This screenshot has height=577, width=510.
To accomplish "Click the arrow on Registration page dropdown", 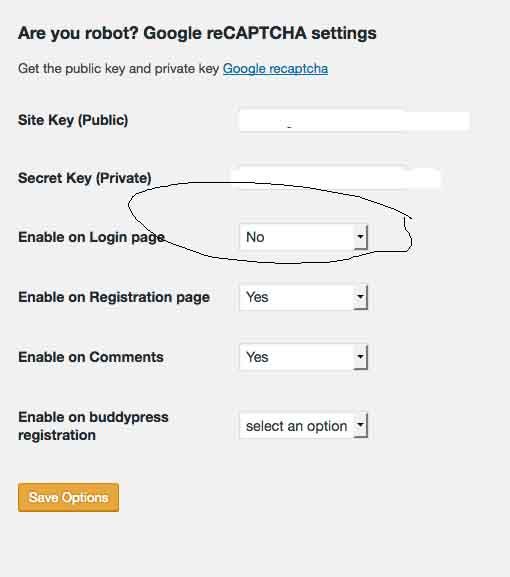I will point(361,297).
